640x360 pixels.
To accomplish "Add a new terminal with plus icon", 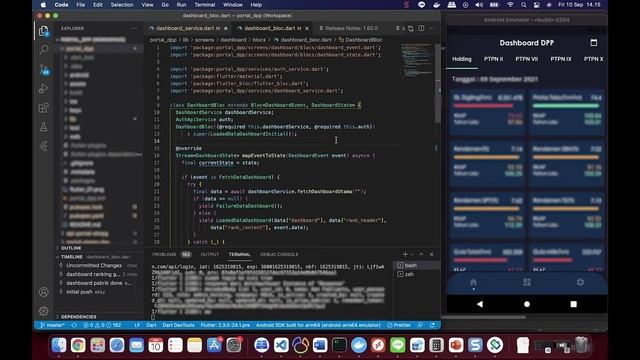I will pyautogui.click(x=405, y=254).
